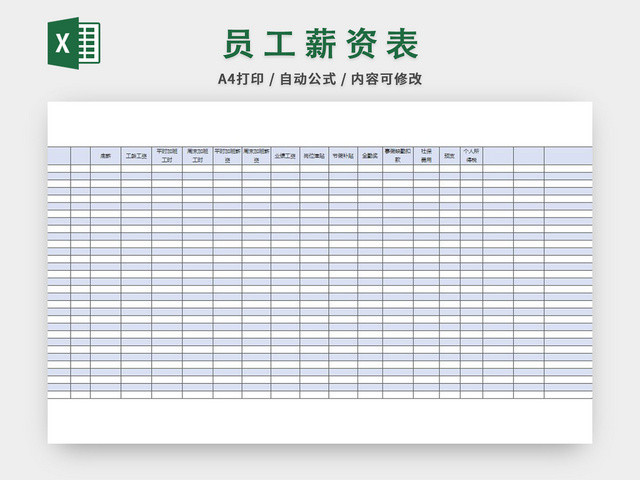
Task: Select the 个人所得税 header cell
Action: 471,156
